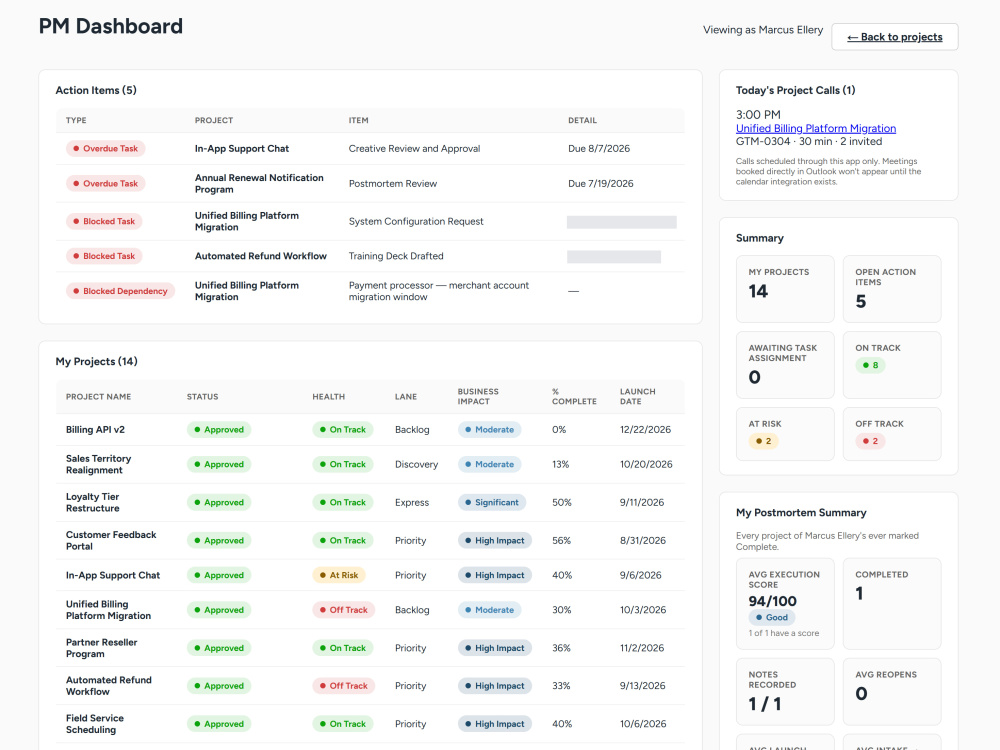
Task: Click 'System Configuration Request' item
Action: tap(416, 221)
